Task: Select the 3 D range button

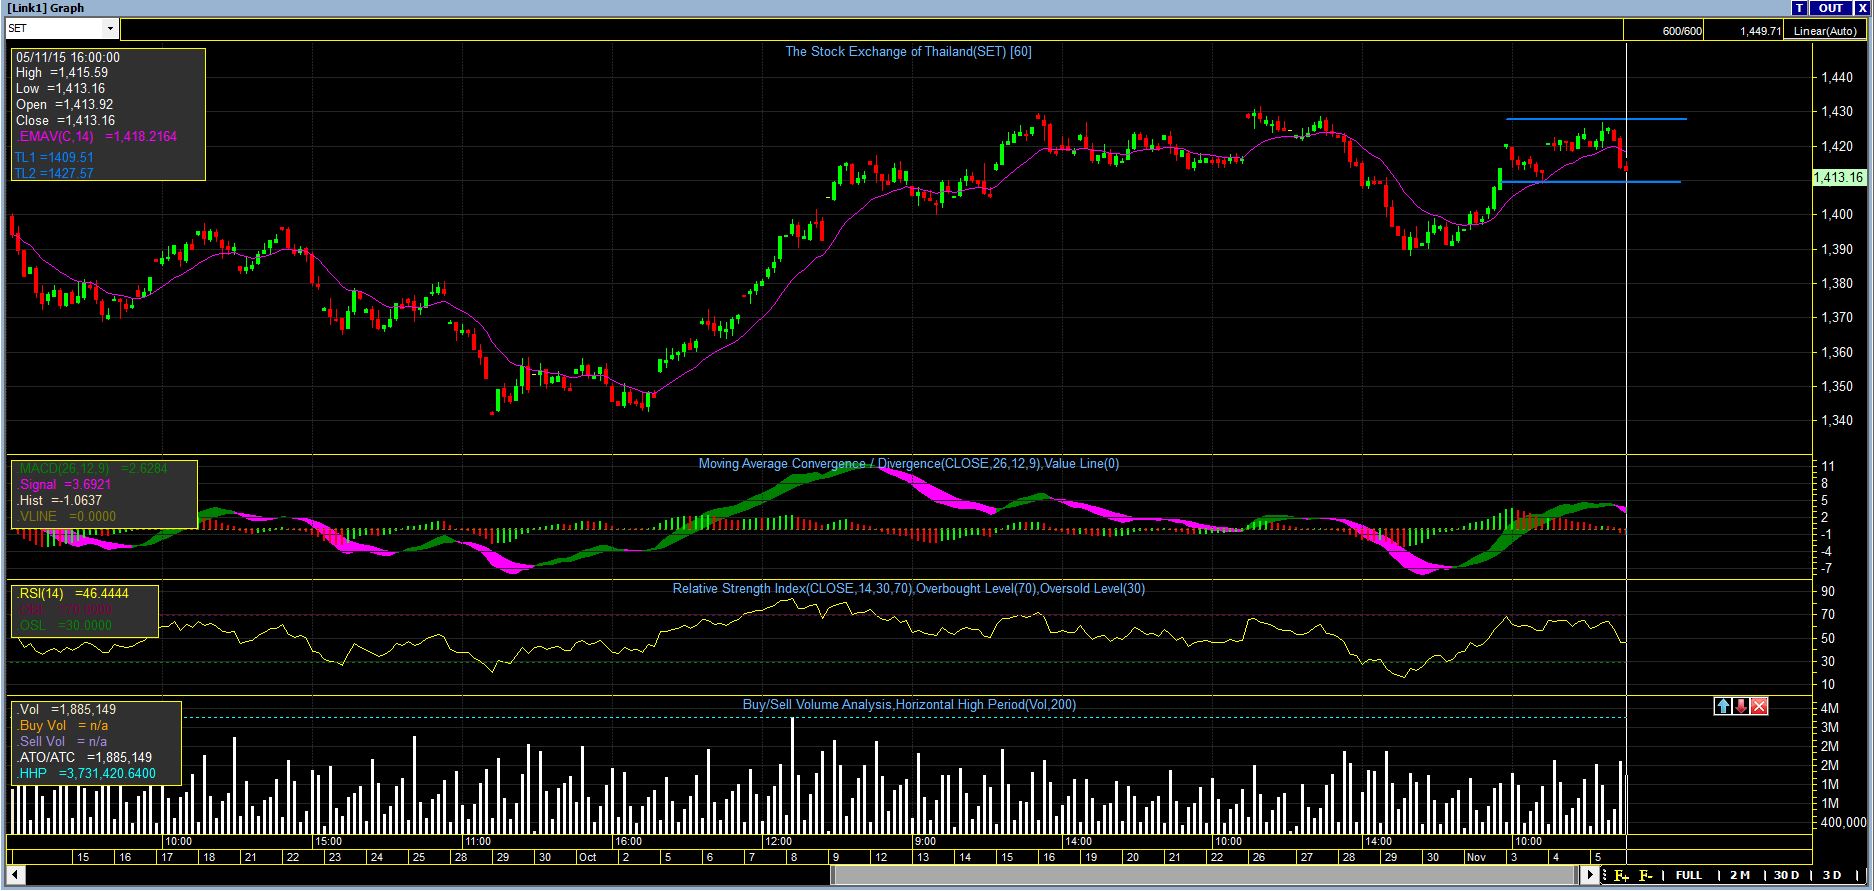Action: pyautogui.click(x=1832, y=876)
